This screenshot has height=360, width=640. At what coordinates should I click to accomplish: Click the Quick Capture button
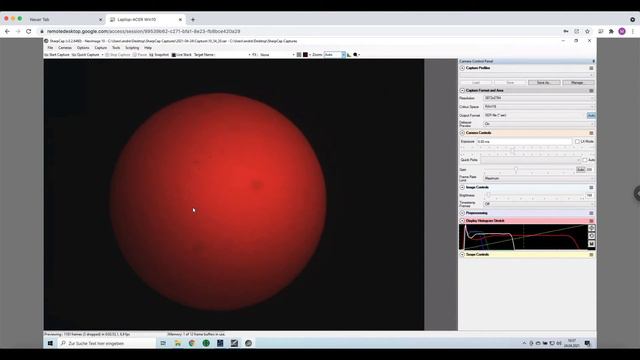[86, 55]
